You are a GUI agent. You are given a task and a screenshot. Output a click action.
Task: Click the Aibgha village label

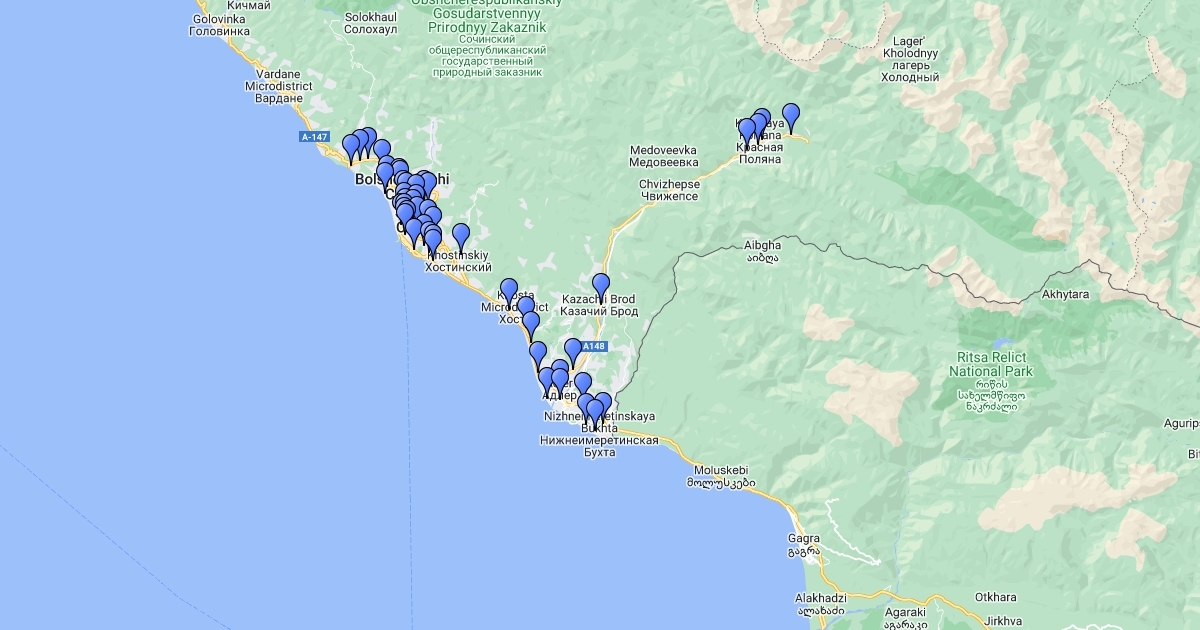763,251
